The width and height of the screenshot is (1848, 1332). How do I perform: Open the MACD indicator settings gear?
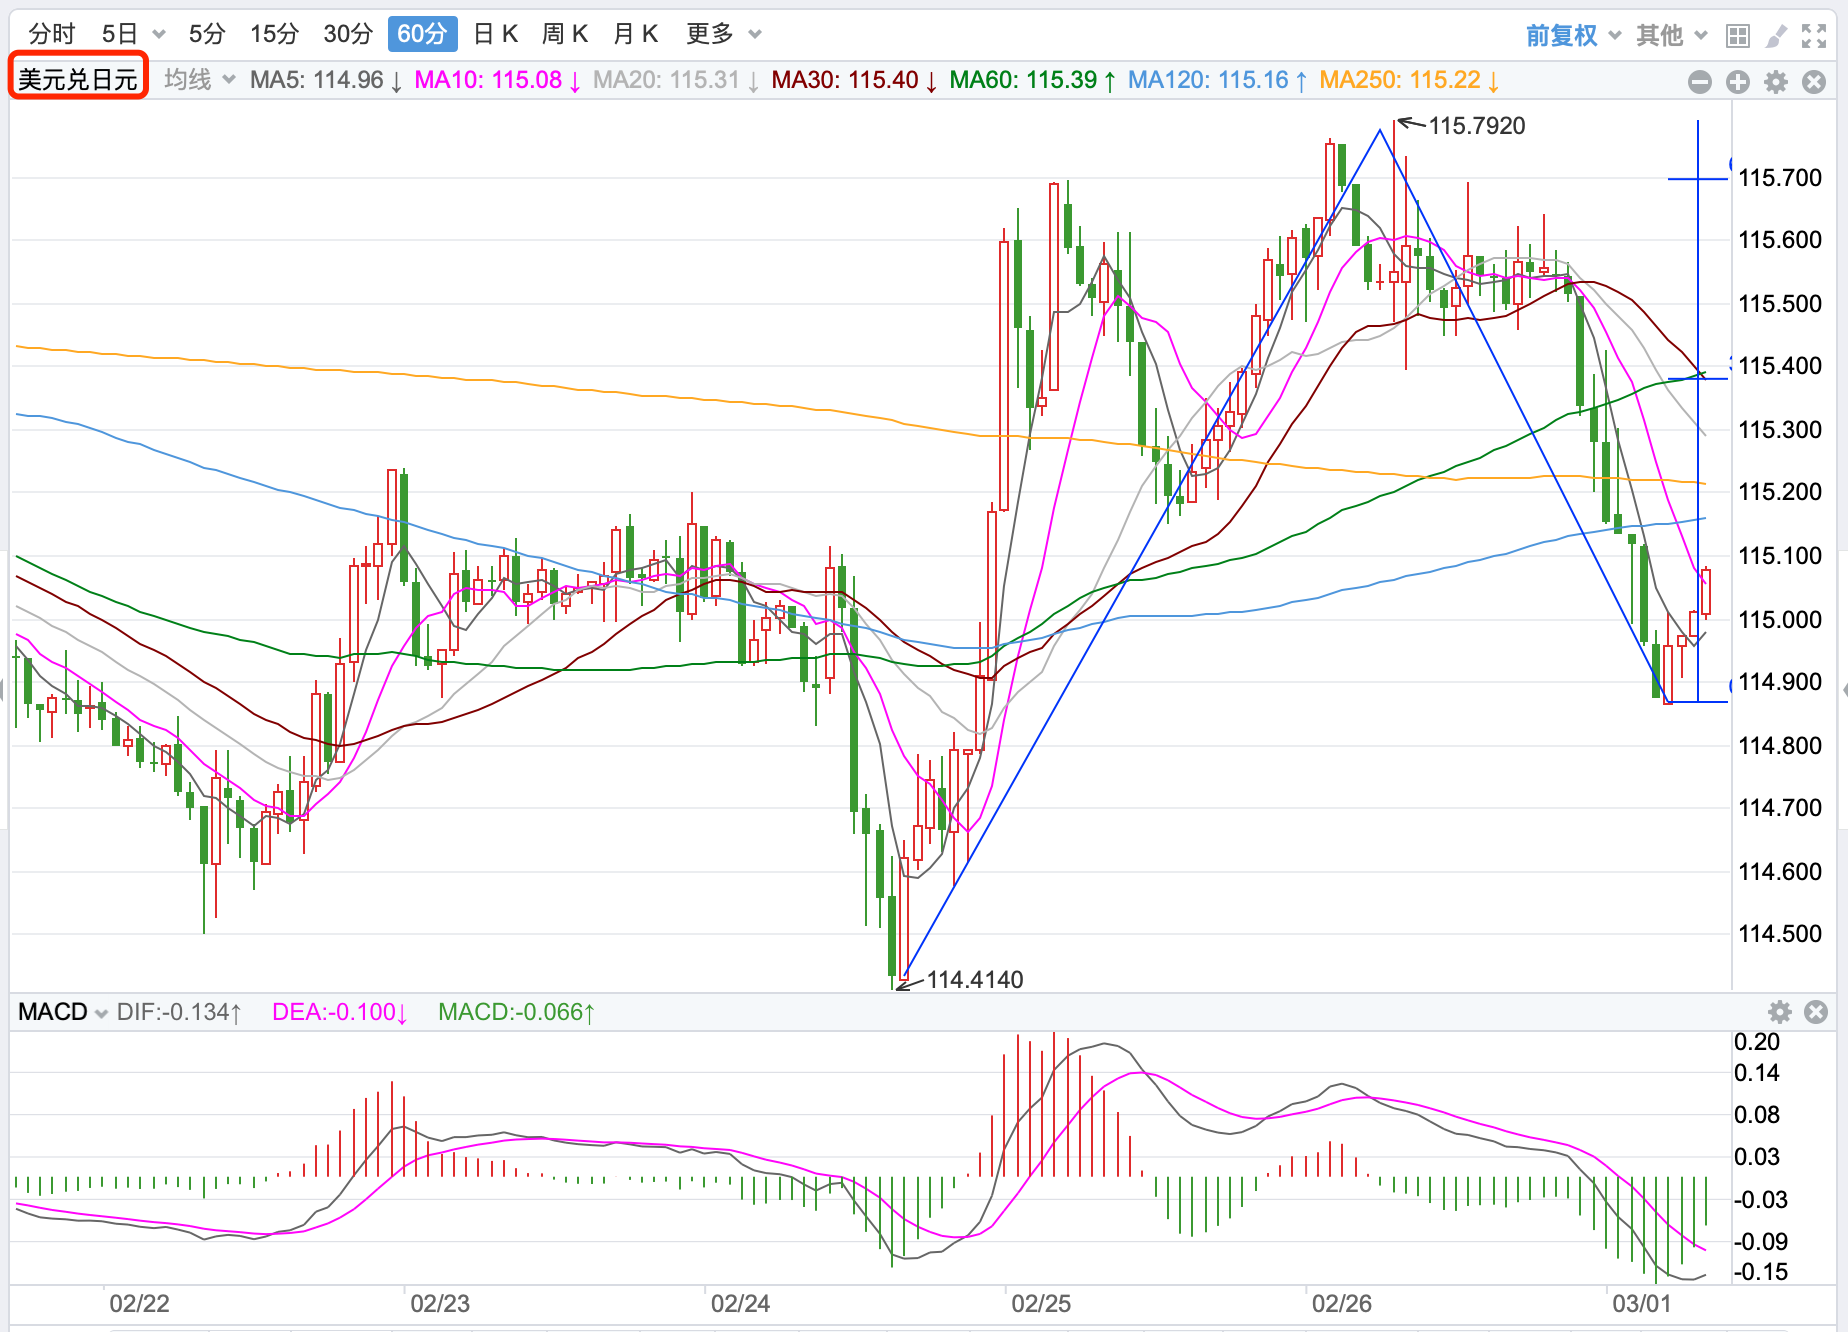point(1780,1012)
